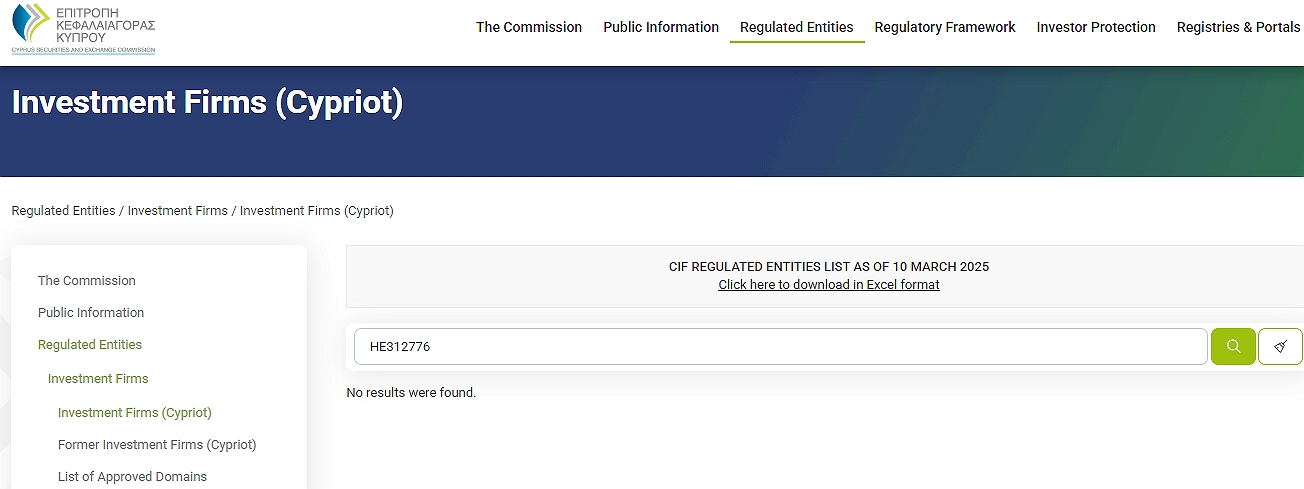Click the clear search broom icon

click(1280, 347)
